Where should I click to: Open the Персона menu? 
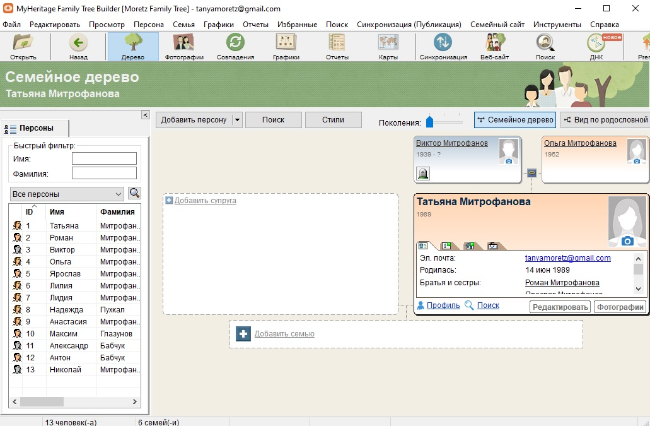coord(148,24)
